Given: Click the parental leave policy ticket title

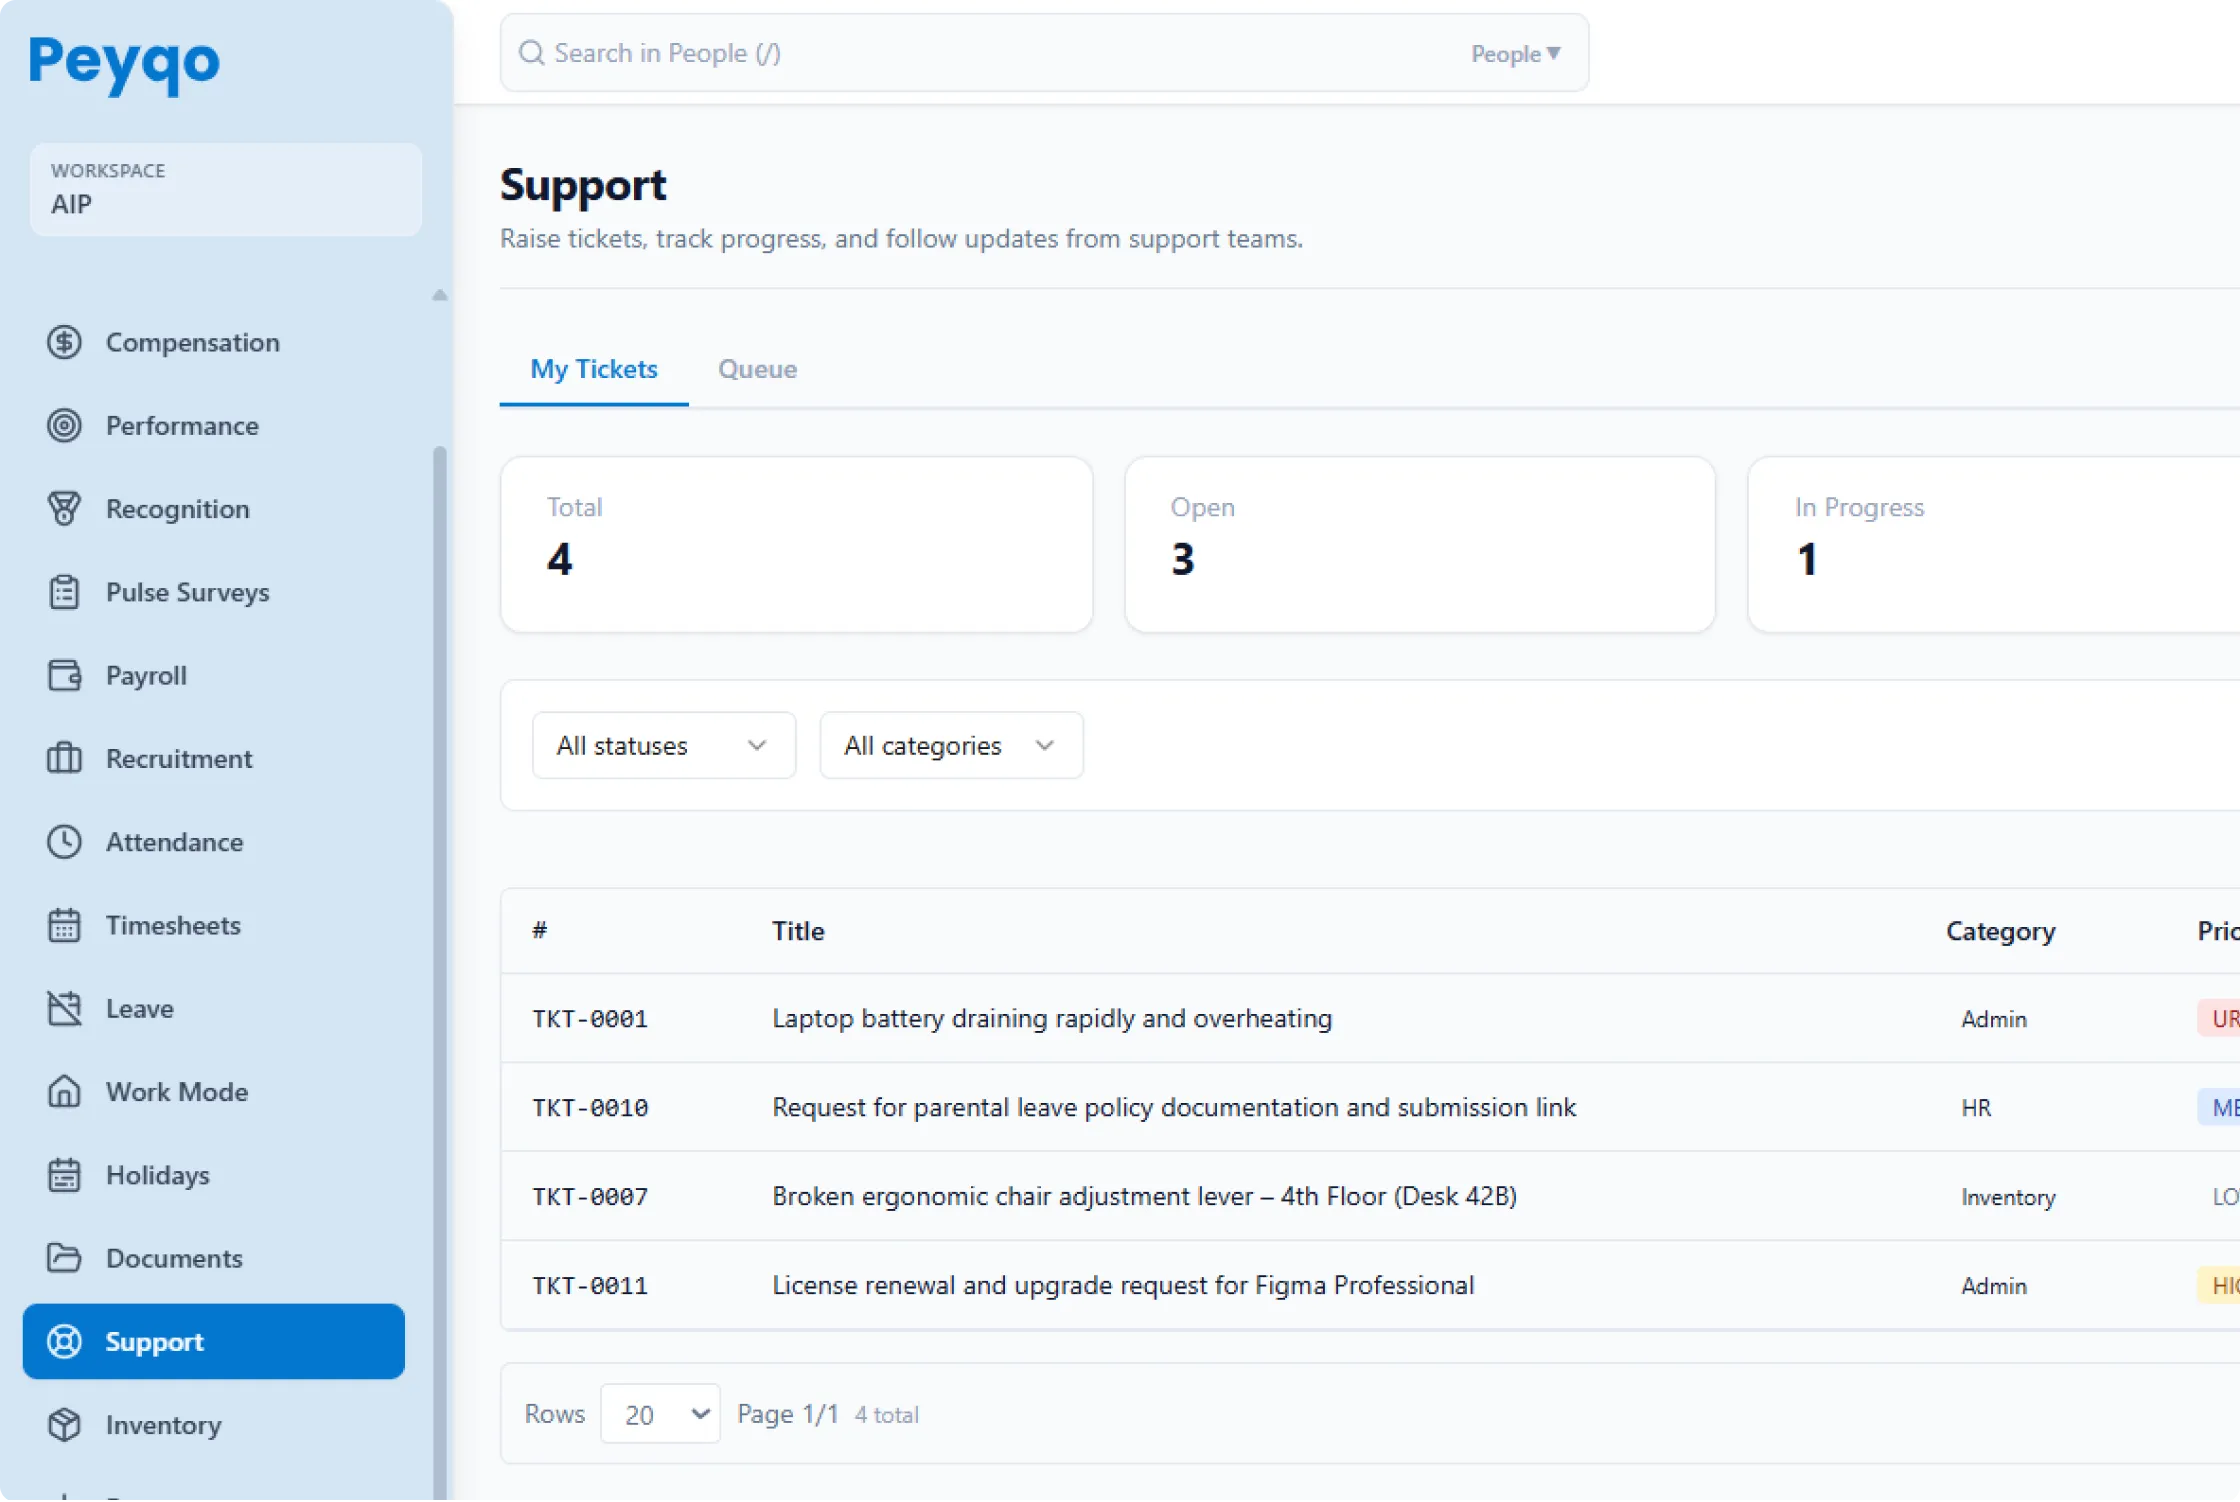Looking at the screenshot, I should pyautogui.click(x=1174, y=1107).
